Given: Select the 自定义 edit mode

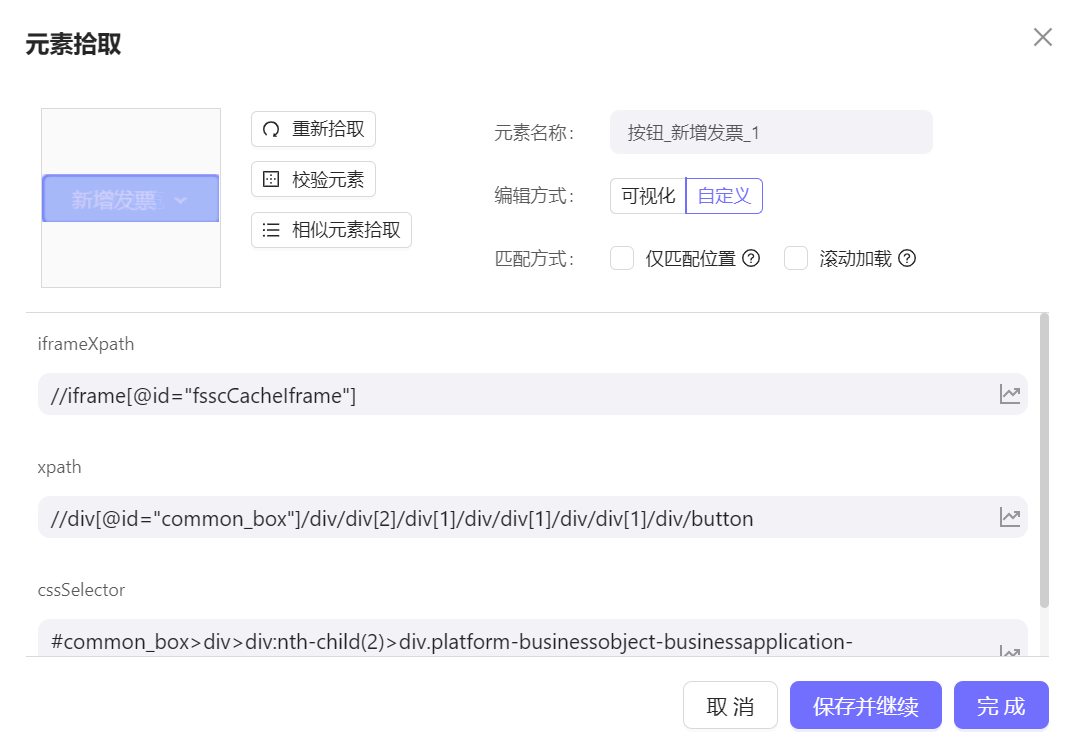Looking at the screenshot, I should [724, 196].
